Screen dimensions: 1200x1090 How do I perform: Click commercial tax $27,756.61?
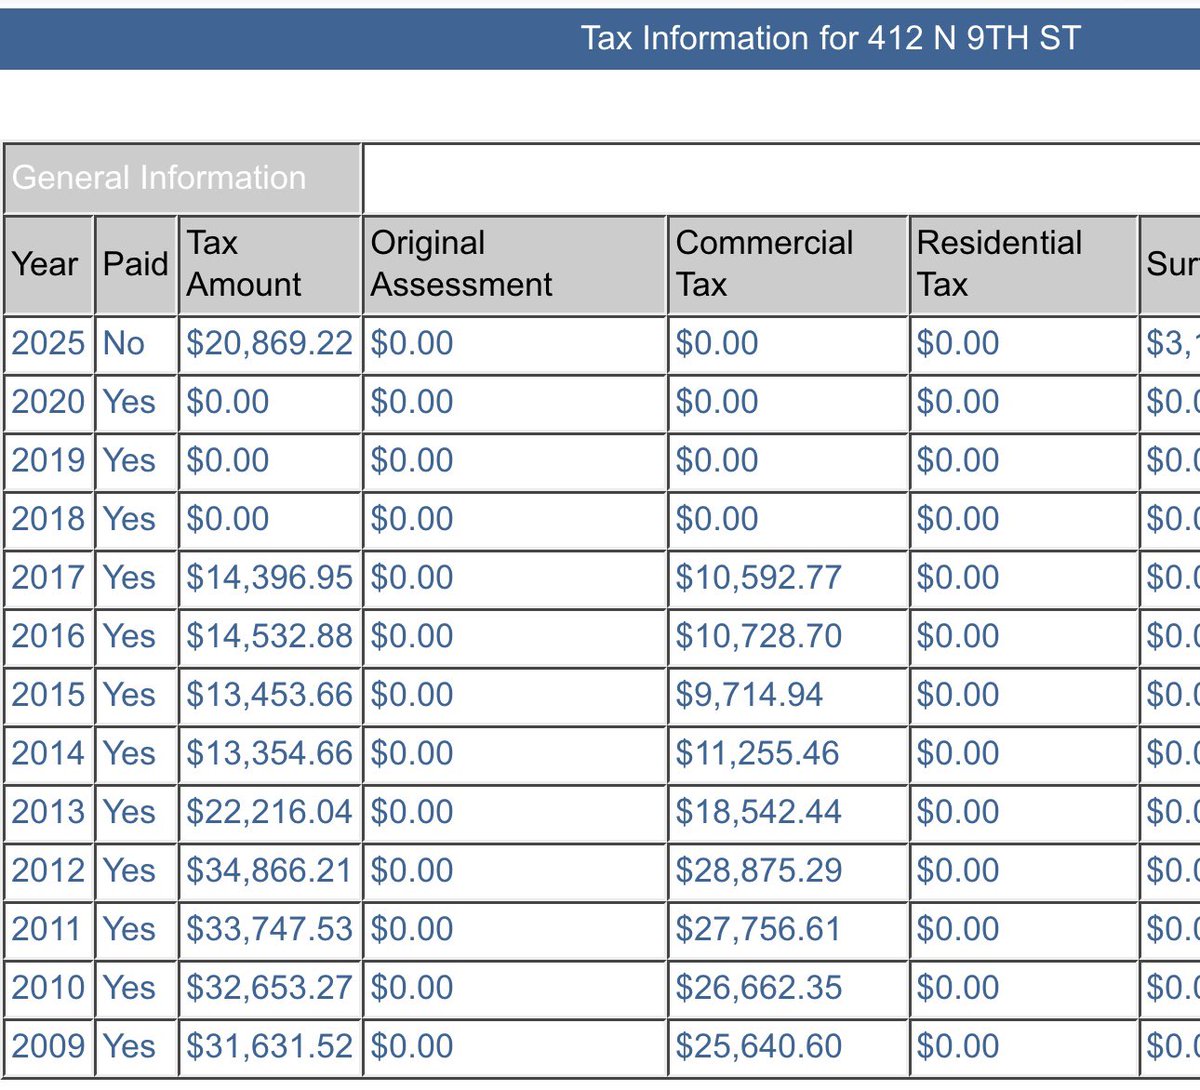(758, 929)
